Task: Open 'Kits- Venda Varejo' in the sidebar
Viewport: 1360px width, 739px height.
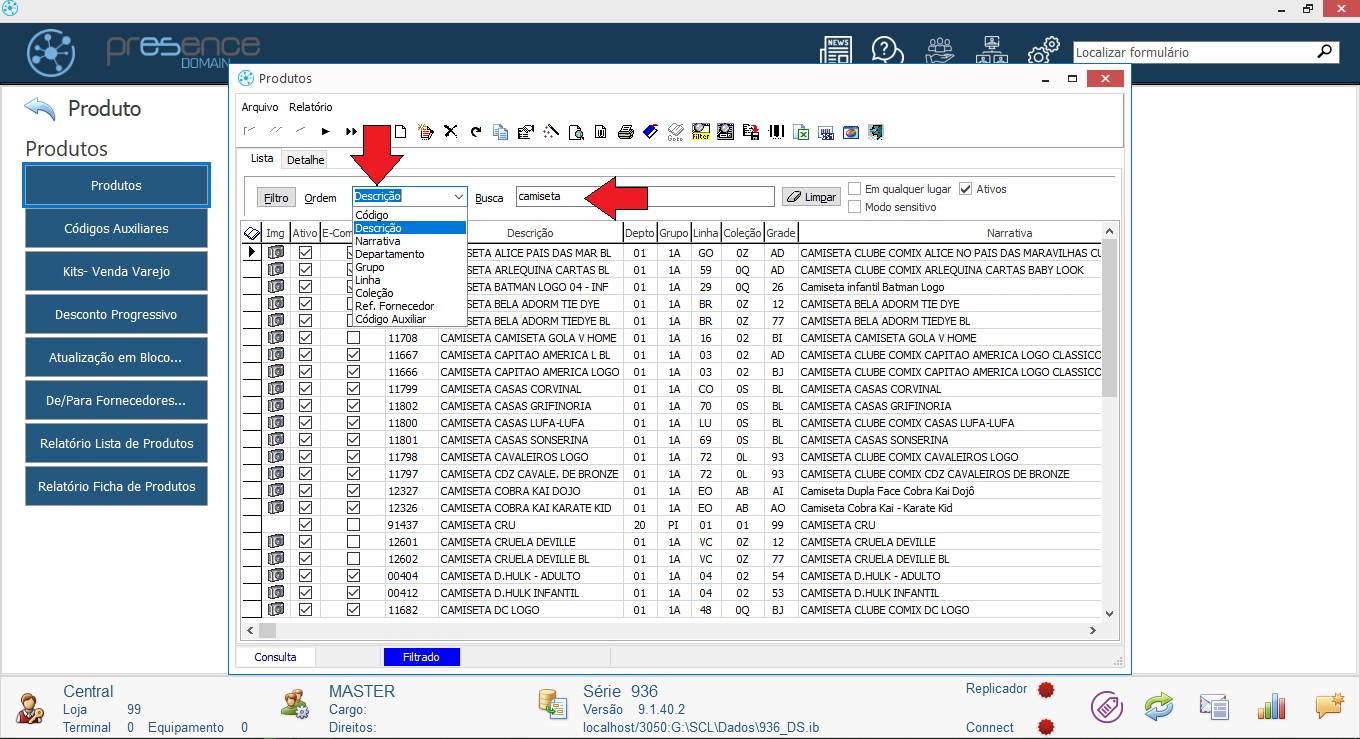Action: [116, 272]
